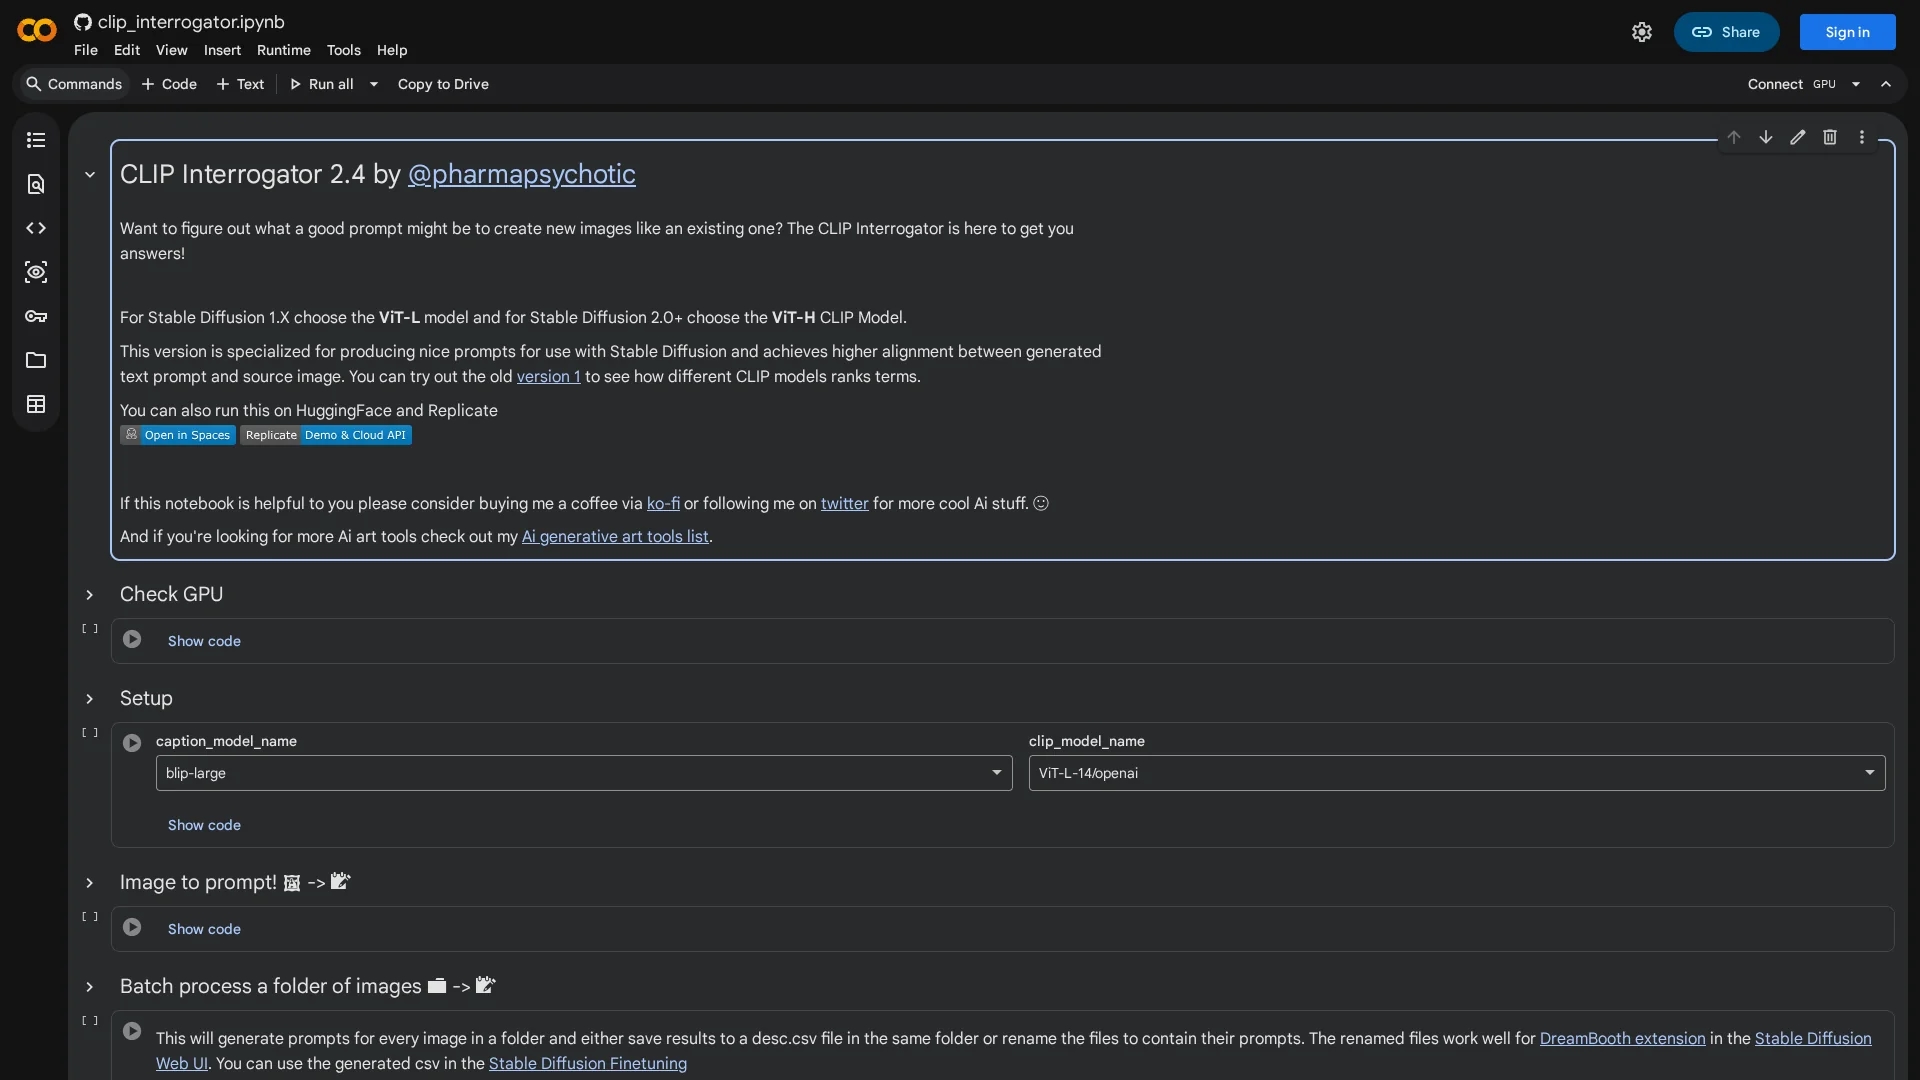Edit cell with pencil icon
This screenshot has height=1080, width=1920.
point(1798,137)
